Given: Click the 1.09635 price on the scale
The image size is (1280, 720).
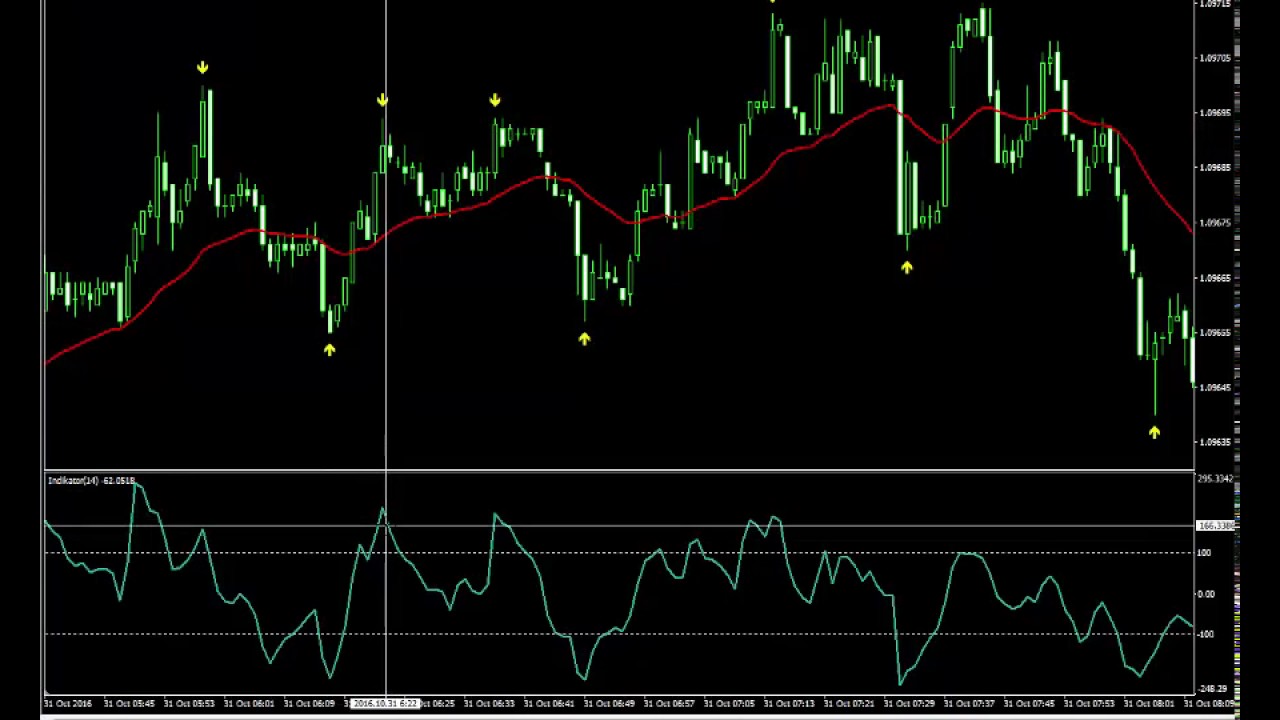Looking at the screenshot, I should tap(1215, 442).
